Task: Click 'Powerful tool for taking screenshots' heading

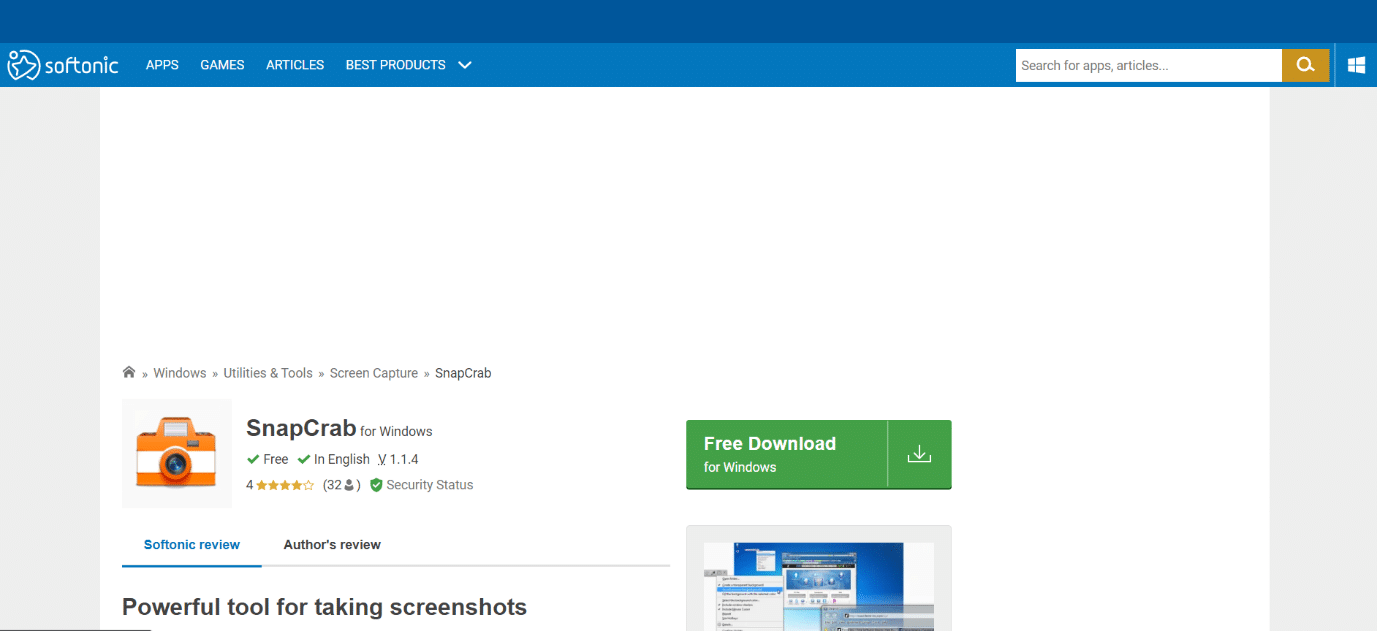Action: [x=324, y=607]
